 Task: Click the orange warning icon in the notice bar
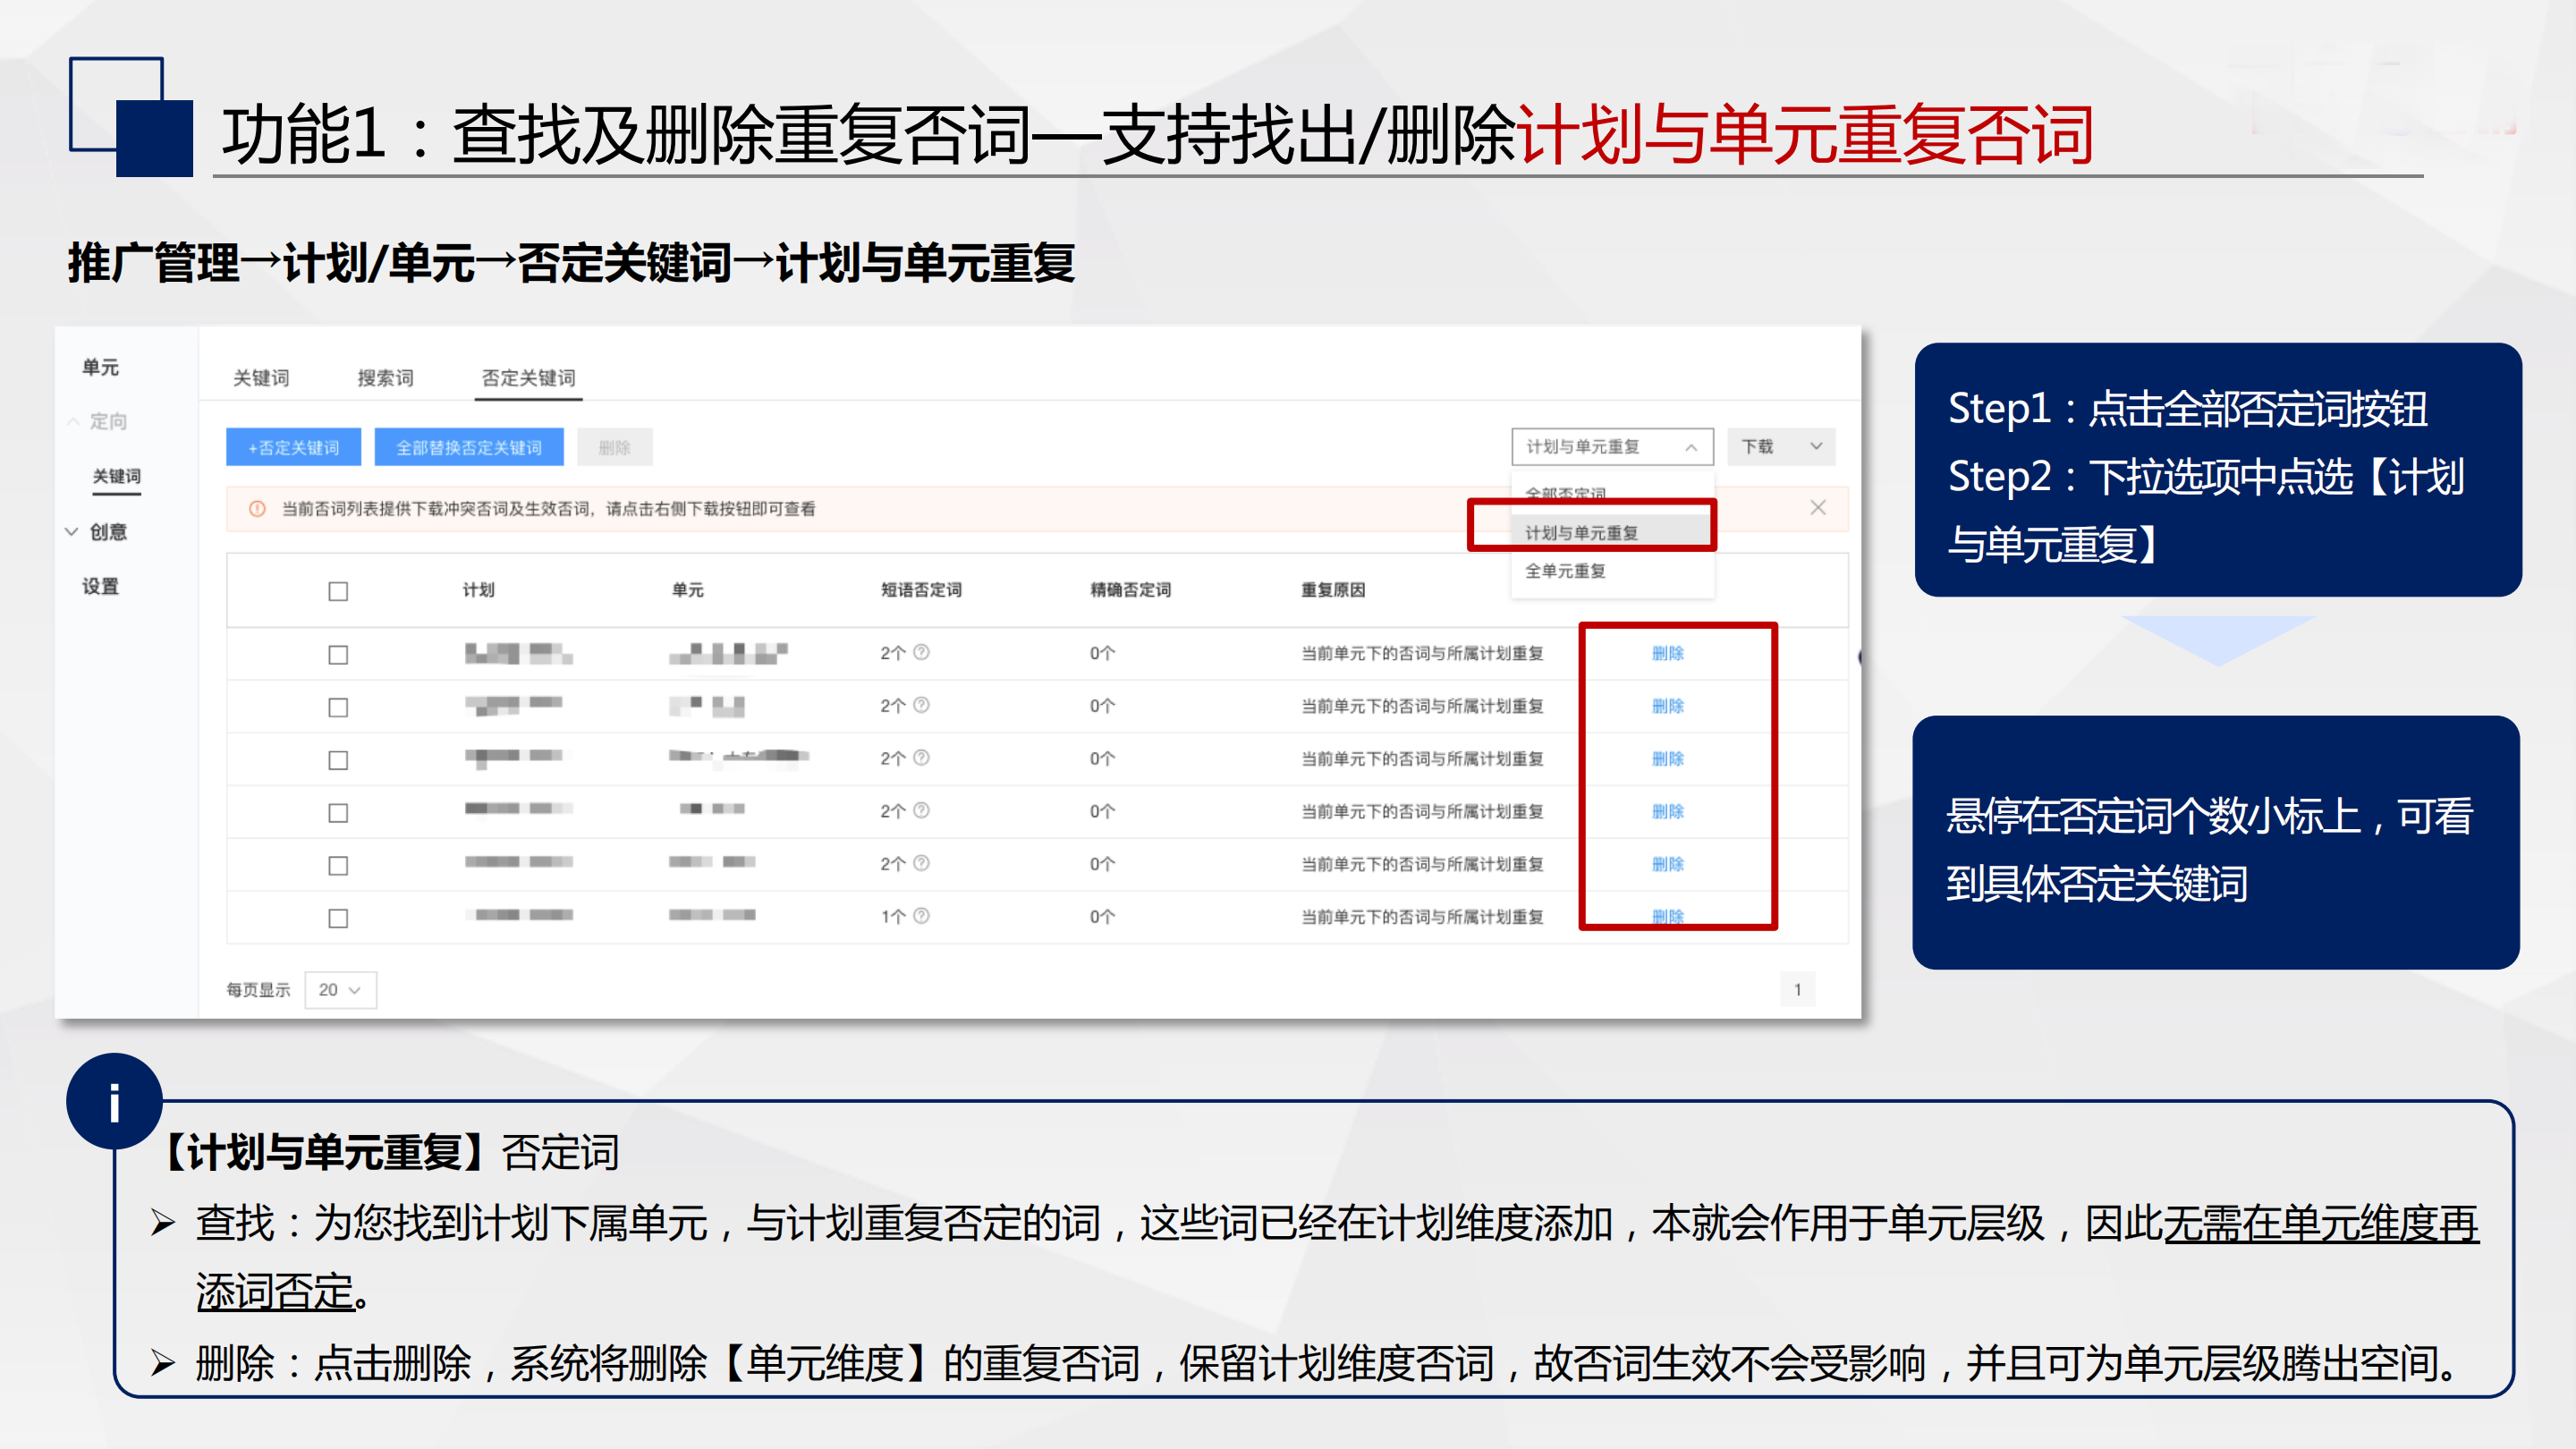pos(257,509)
